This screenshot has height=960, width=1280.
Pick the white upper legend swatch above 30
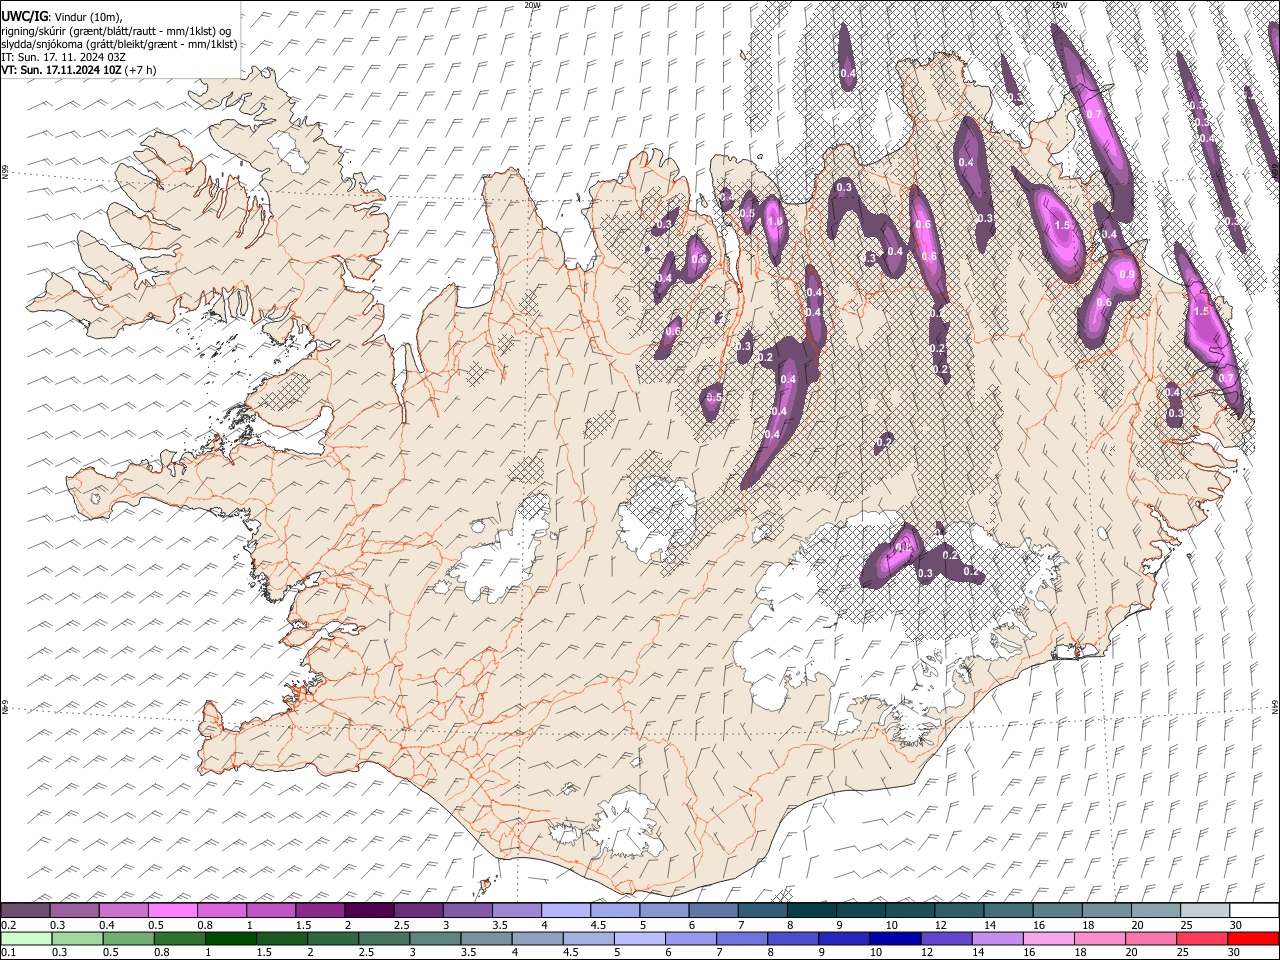[1254, 911]
